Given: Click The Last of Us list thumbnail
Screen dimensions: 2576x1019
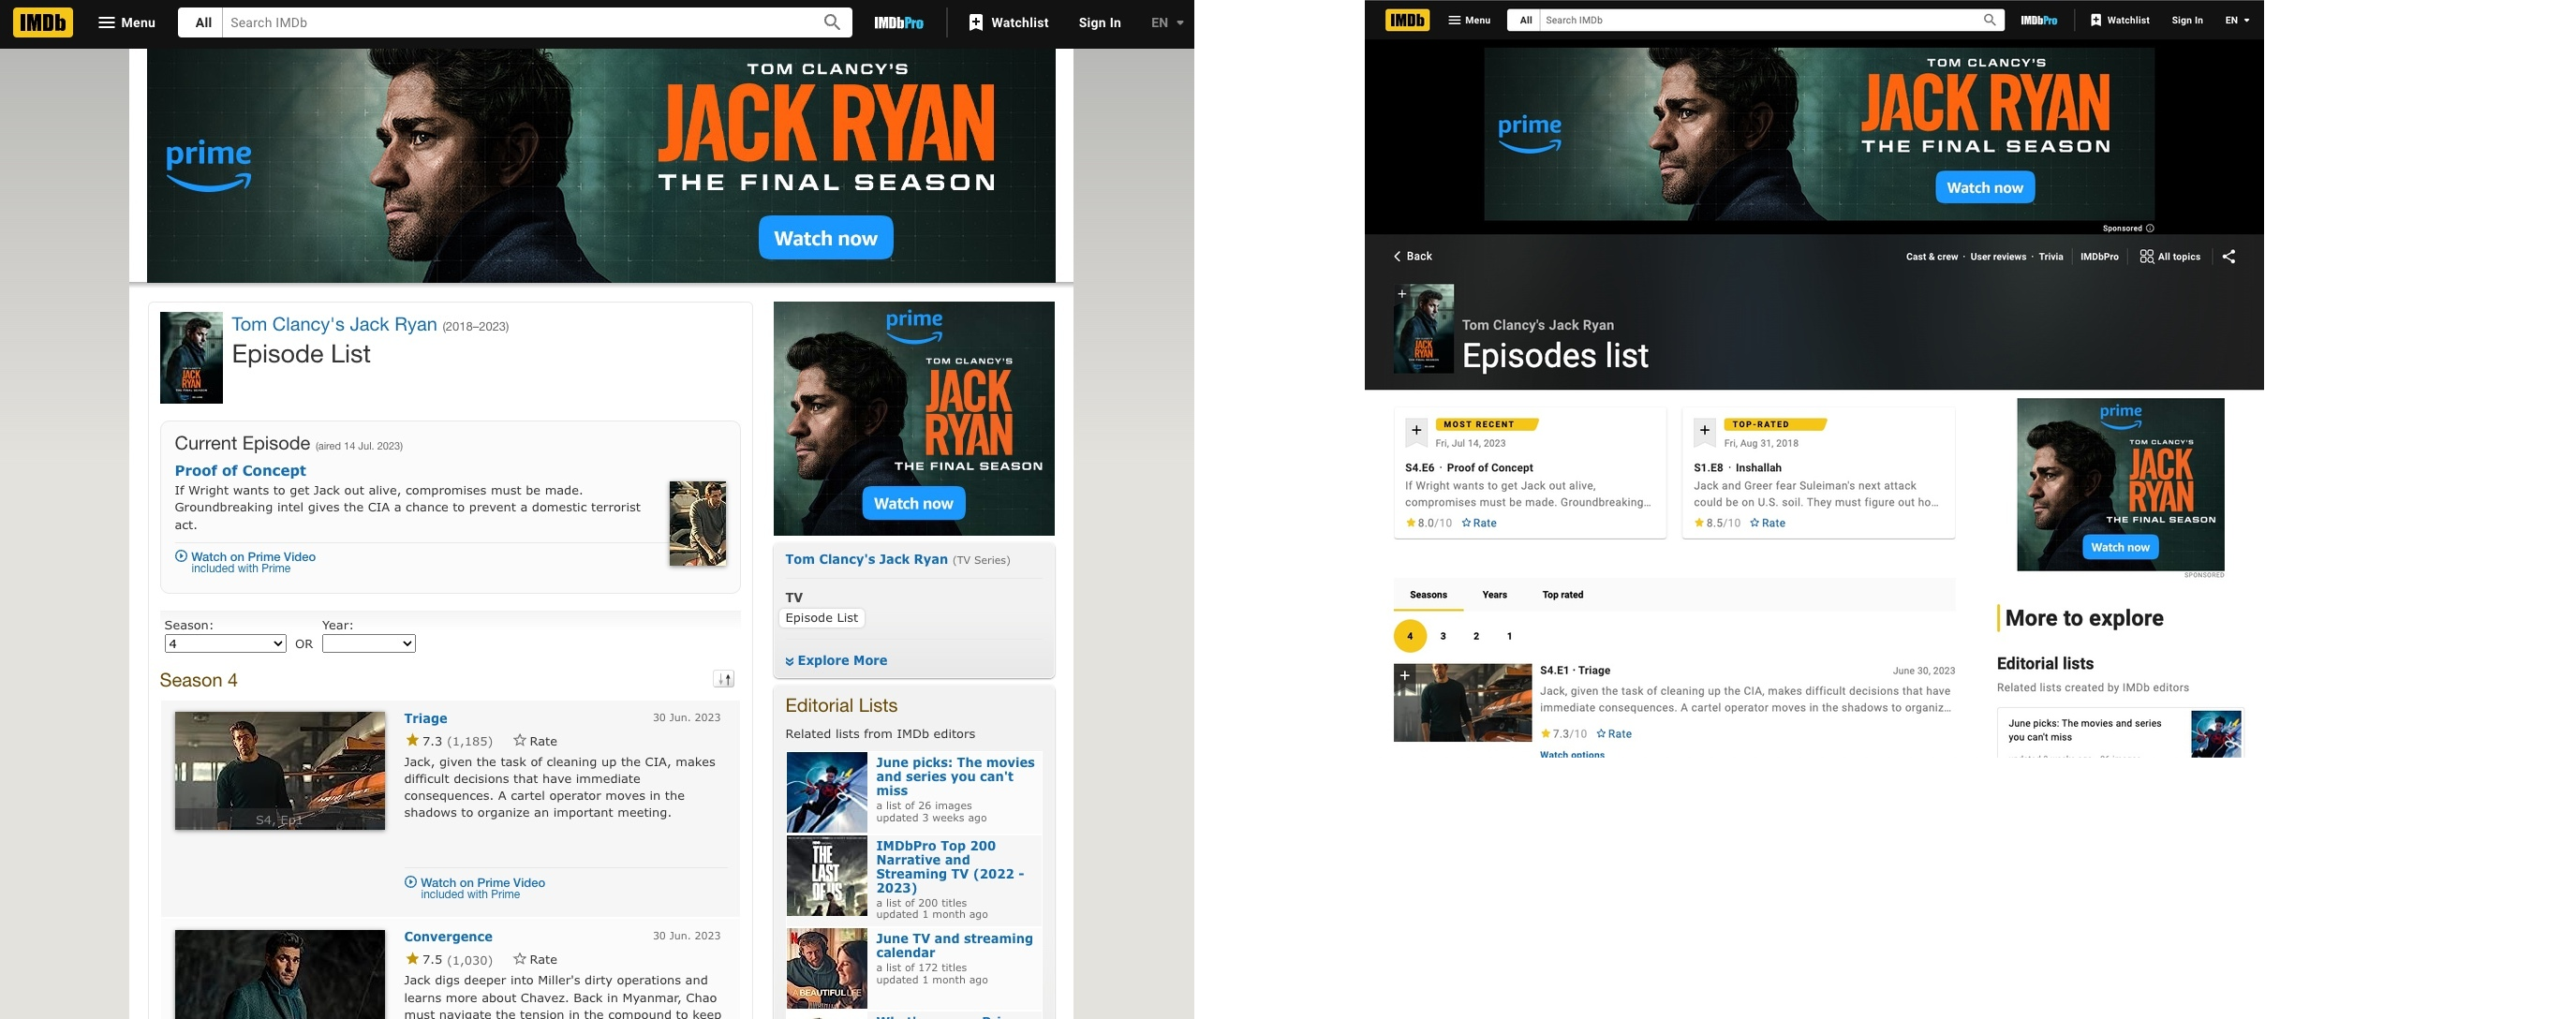Looking at the screenshot, I should pyautogui.click(x=826, y=876).
